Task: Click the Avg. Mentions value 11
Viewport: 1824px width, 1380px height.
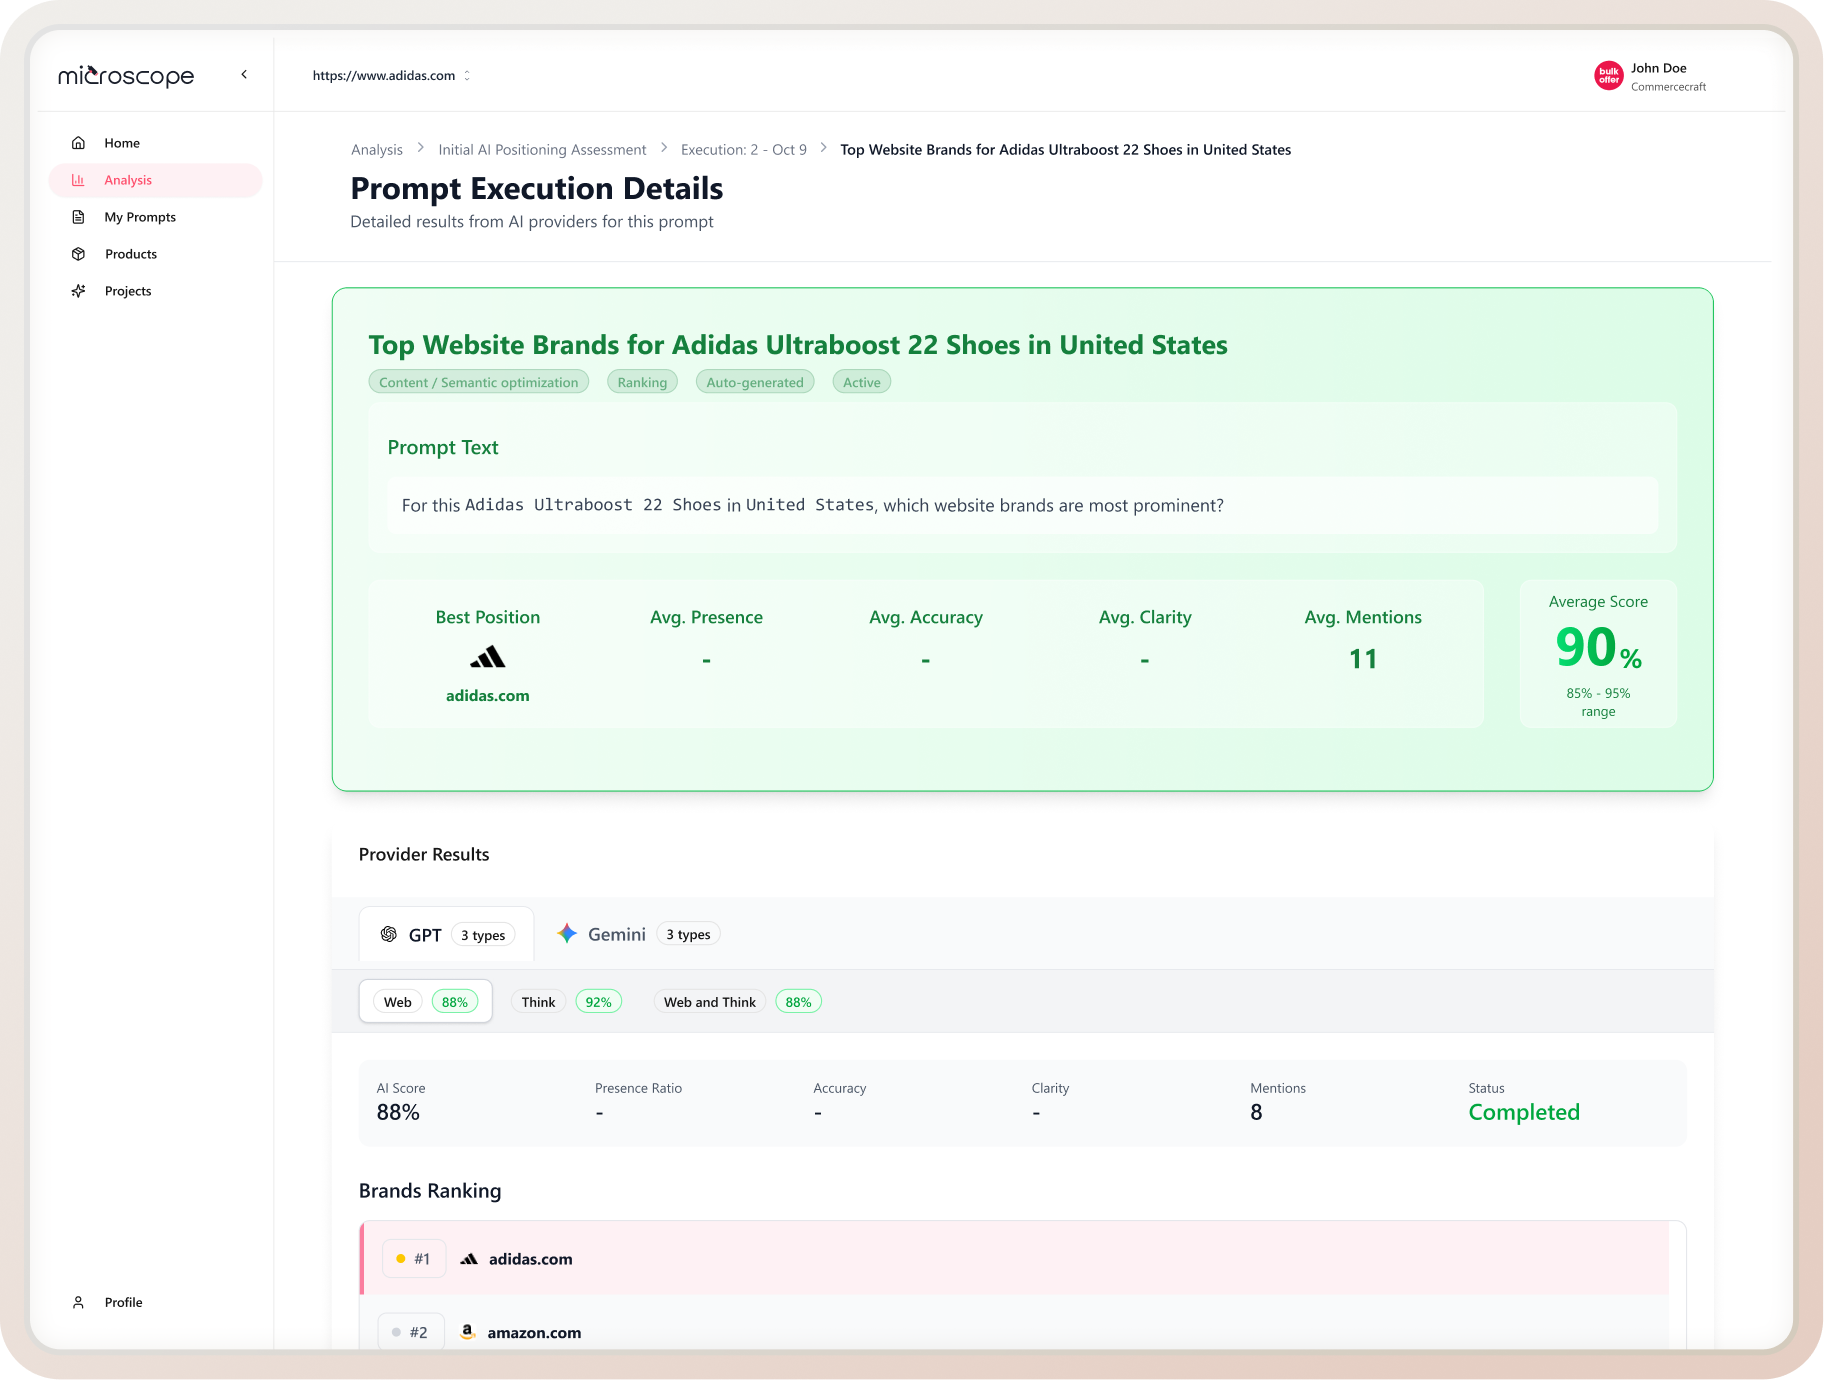Action: [1363, 659]
